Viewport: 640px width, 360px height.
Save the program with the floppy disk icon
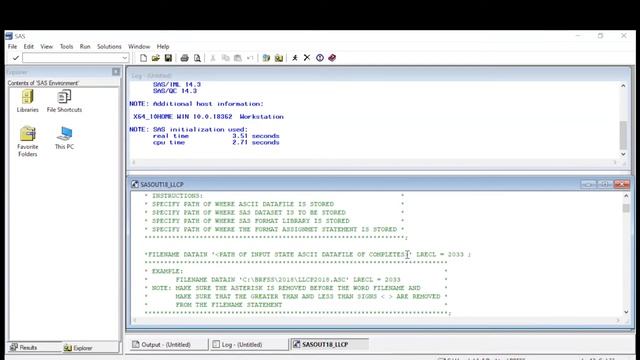168,58
